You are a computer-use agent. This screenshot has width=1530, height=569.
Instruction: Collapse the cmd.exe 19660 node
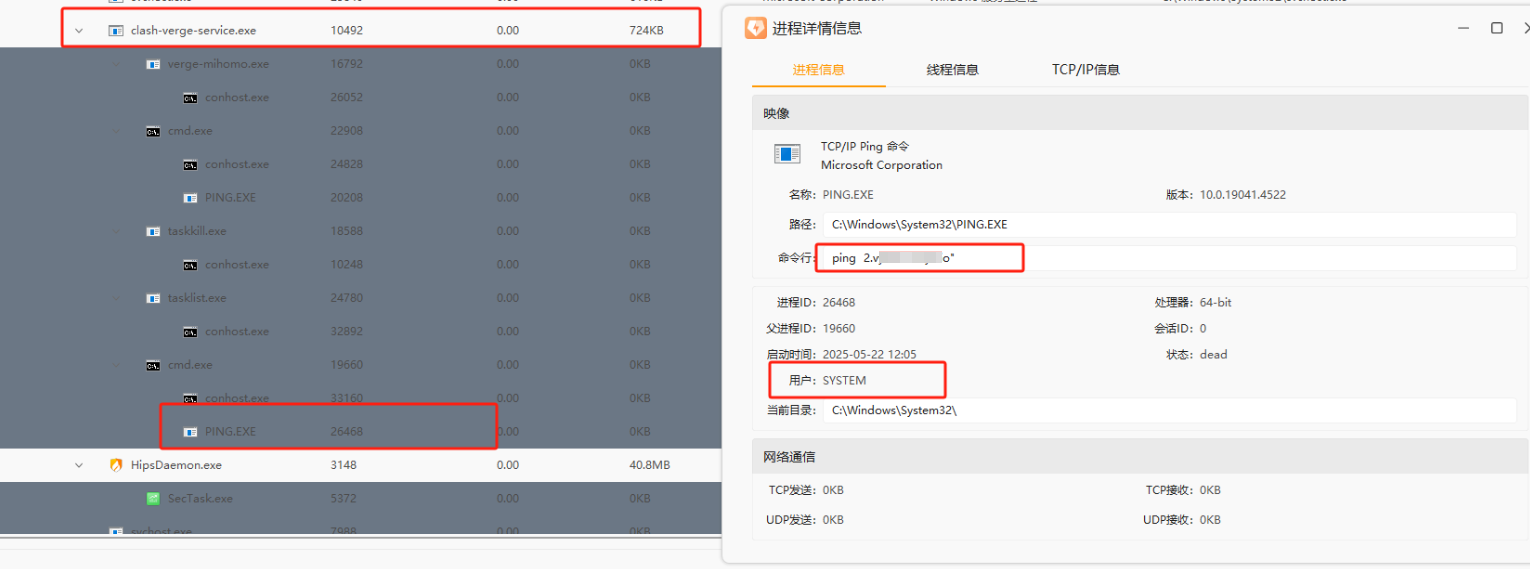[x=116, y=365]
